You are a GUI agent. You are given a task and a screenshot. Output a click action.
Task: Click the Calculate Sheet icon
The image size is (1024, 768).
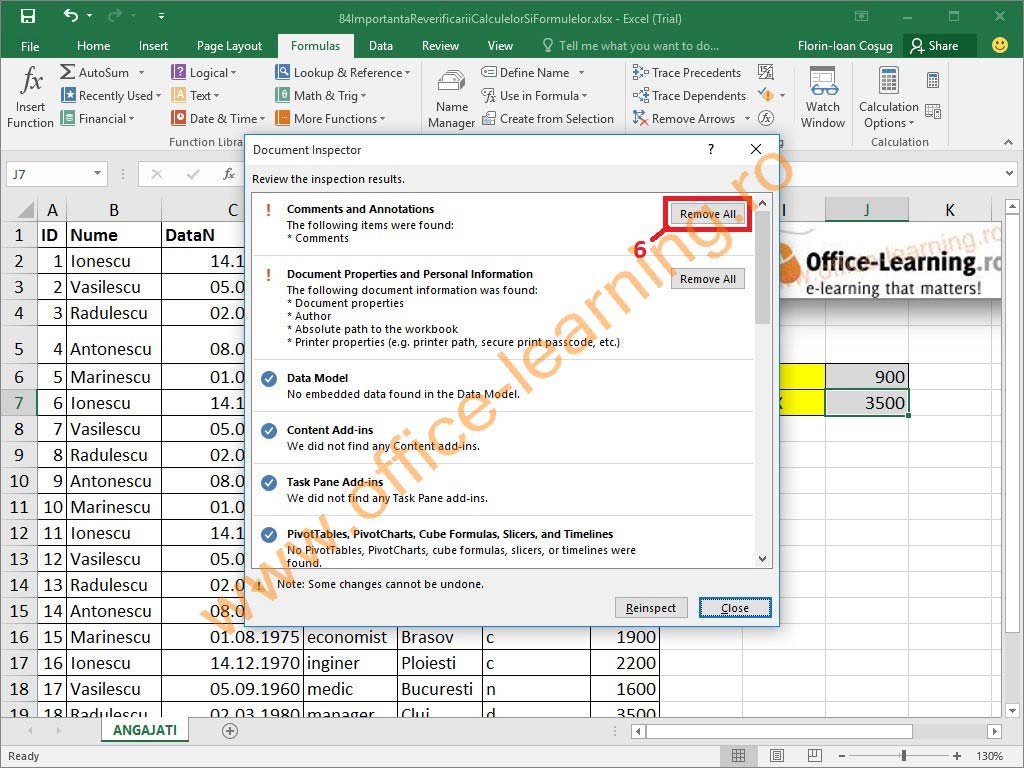pos(933,112)
